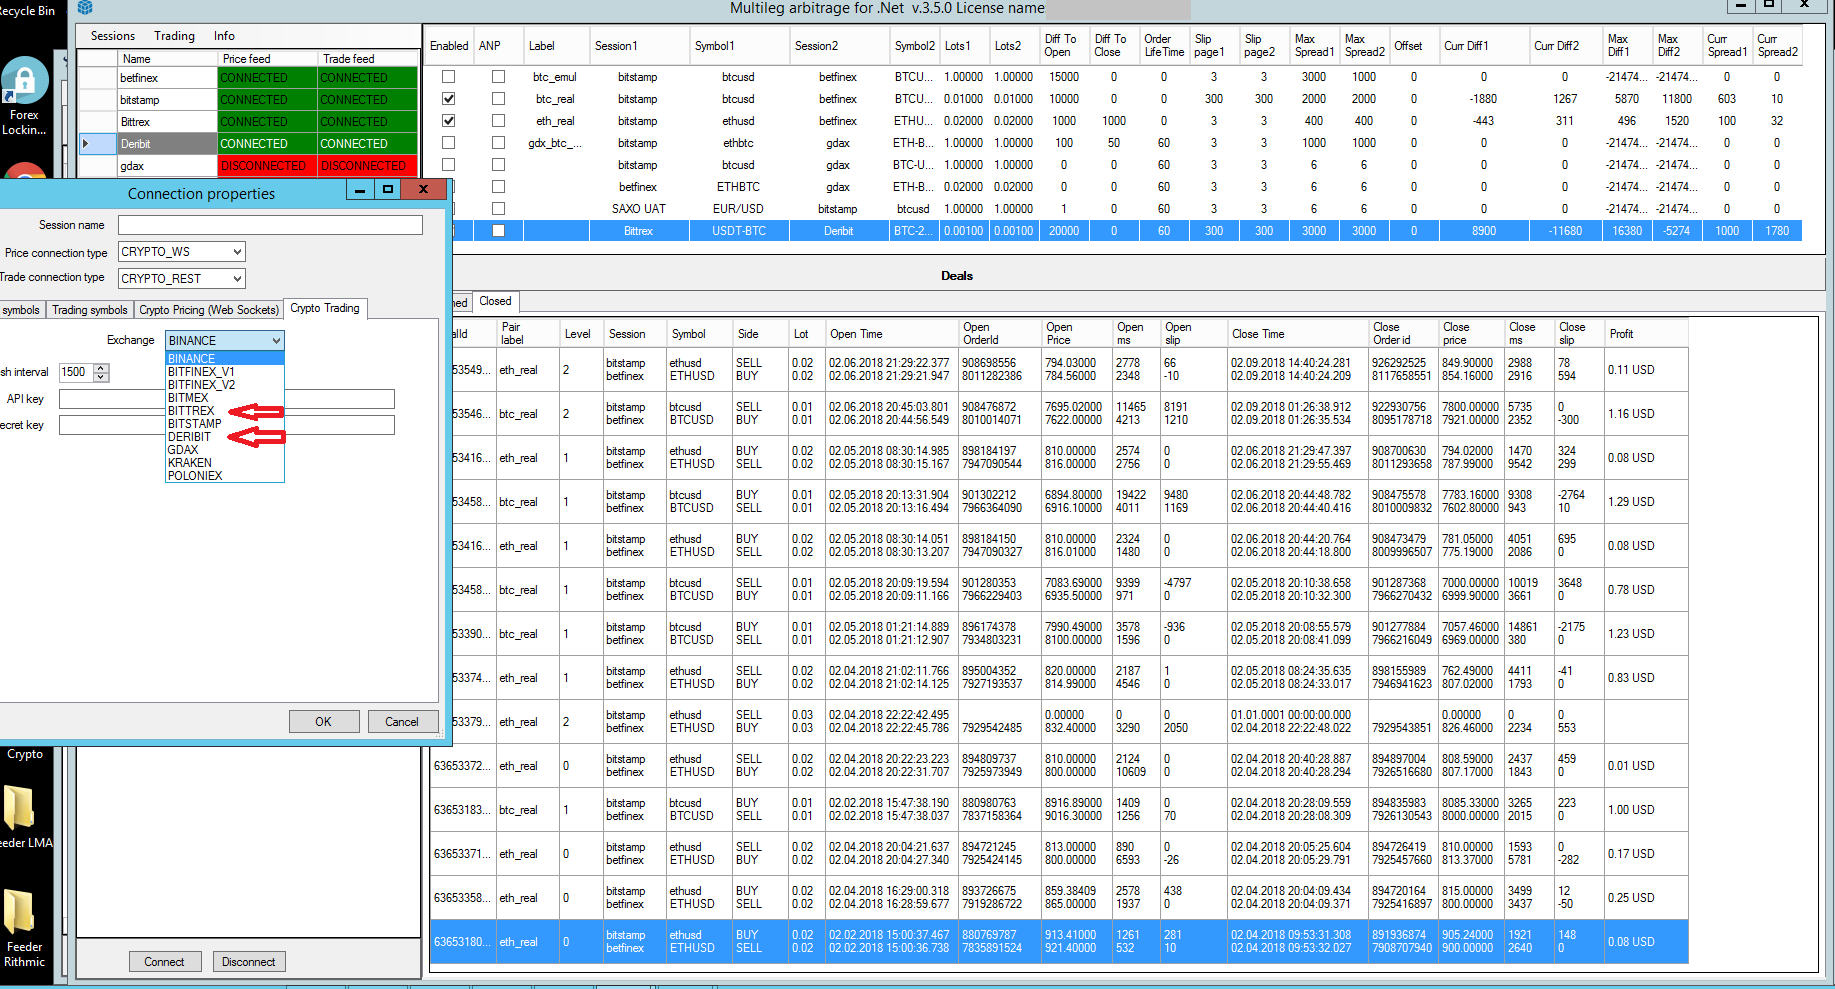1835x989 pixels.
Task: Toggle ANP checkbox for btc_emul row
Action: (x=498, y=77)
